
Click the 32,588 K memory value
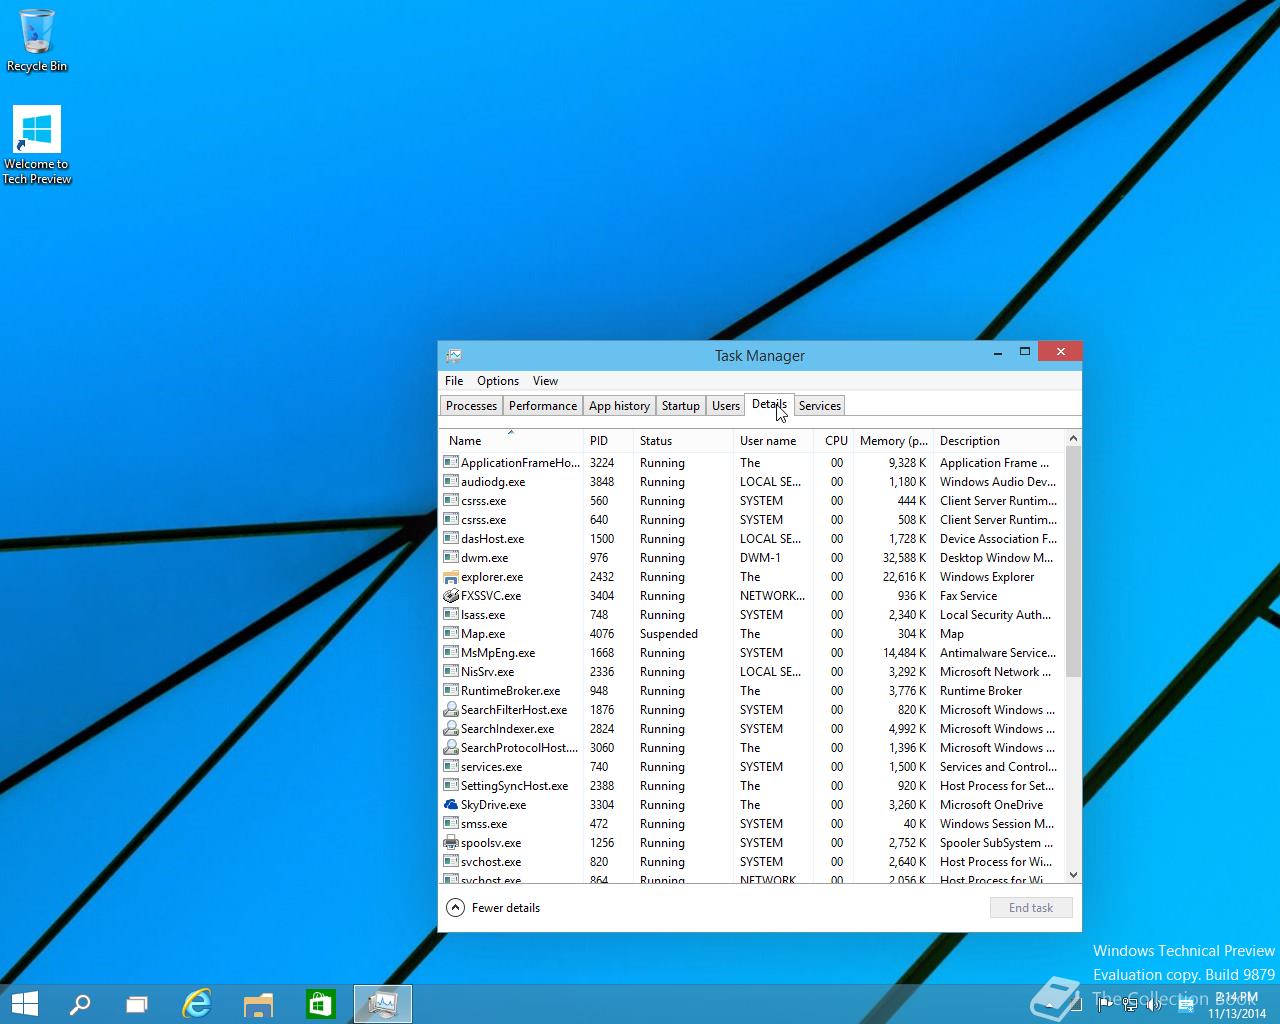(904, 558)
